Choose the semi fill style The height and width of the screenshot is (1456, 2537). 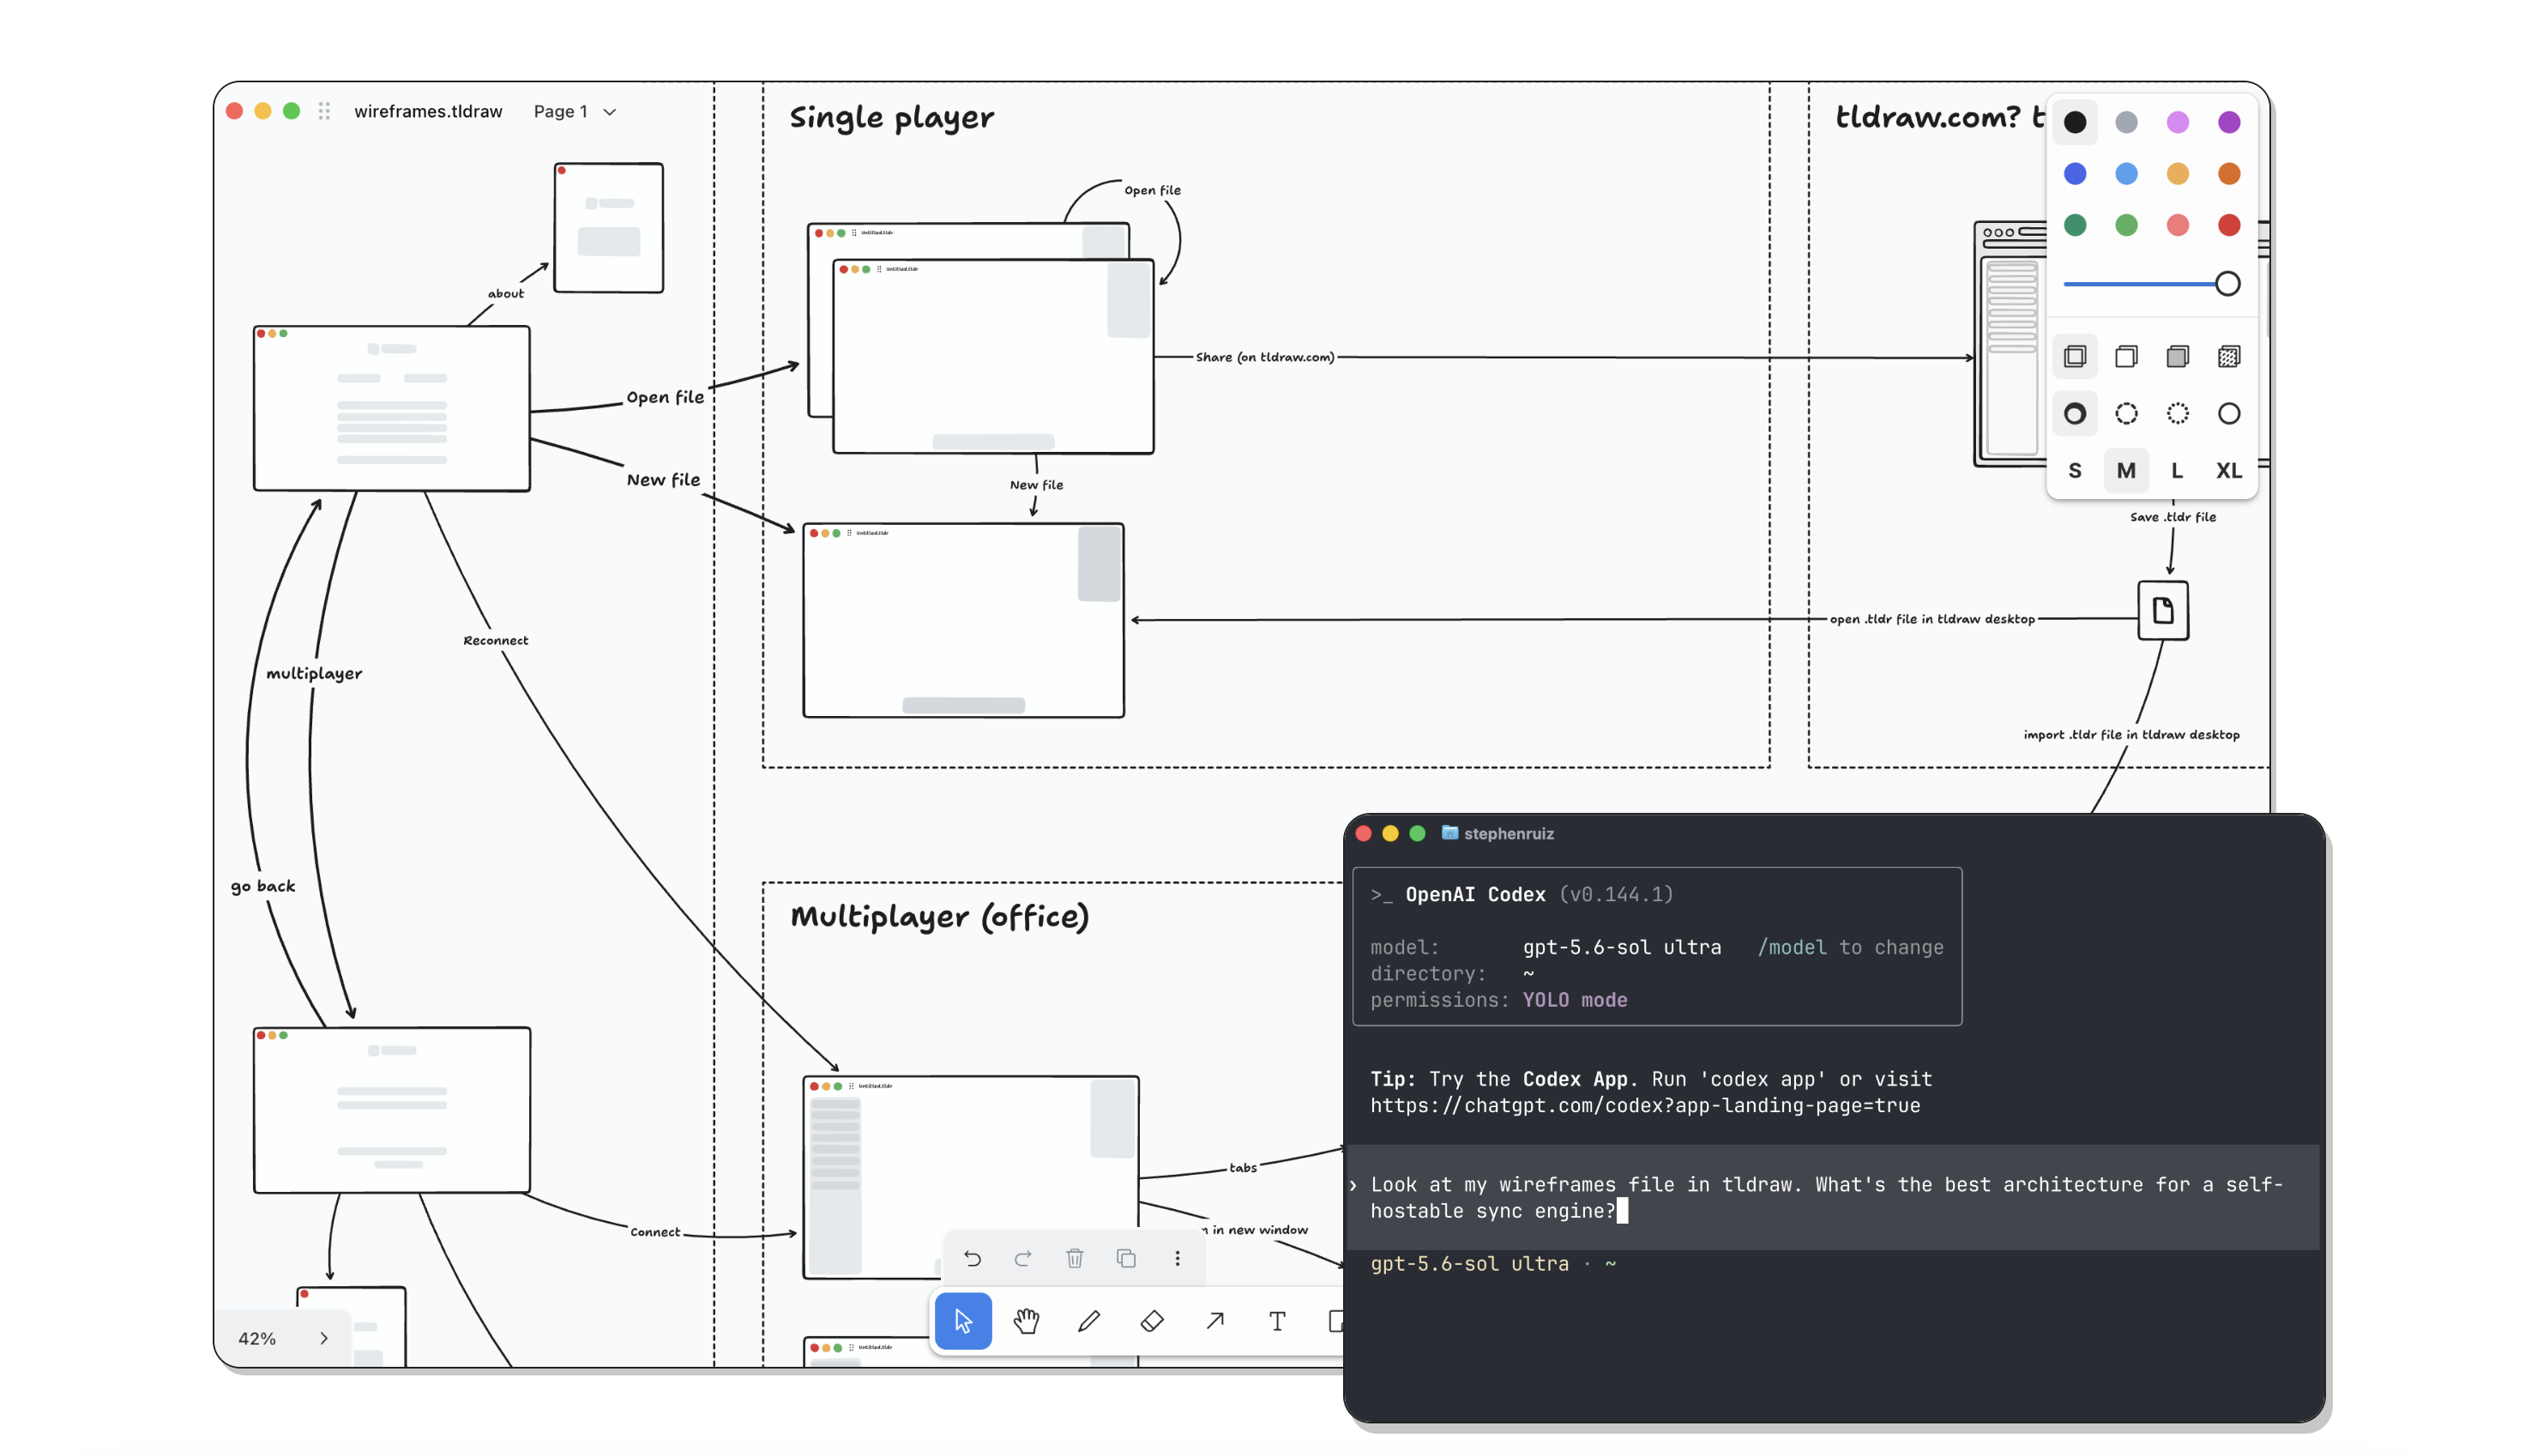pyautogui.click(x=2126, y=356)
